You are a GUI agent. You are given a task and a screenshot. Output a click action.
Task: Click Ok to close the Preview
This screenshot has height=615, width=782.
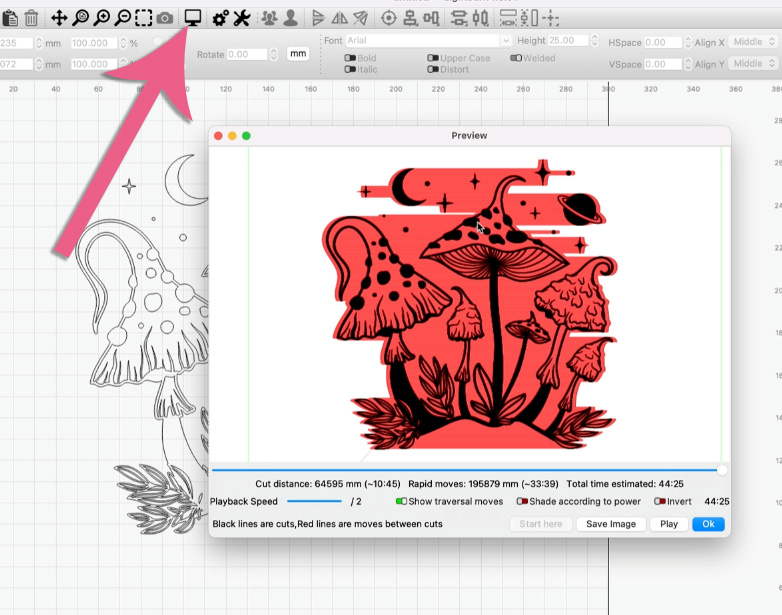[708, 524]
